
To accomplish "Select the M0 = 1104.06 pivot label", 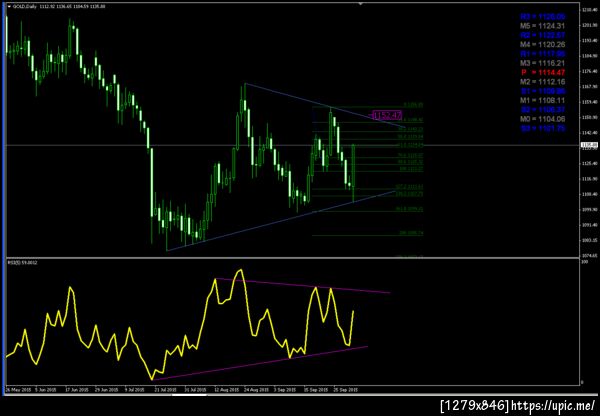I will click(x=542, y=119).
